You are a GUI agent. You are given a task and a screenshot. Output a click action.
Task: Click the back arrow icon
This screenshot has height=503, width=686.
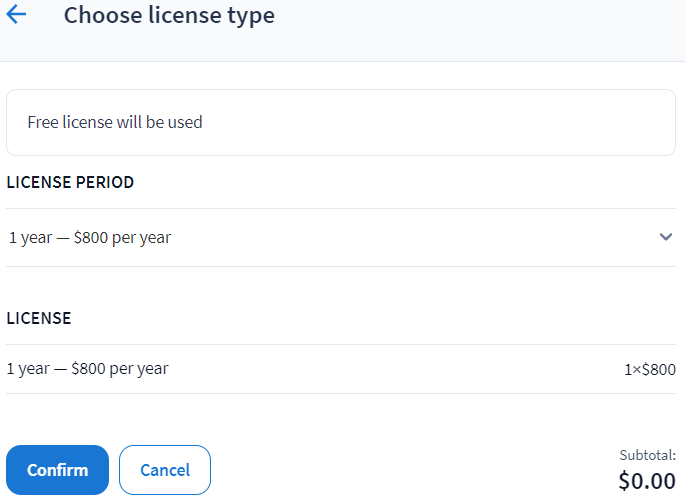(x=16, y=16)
